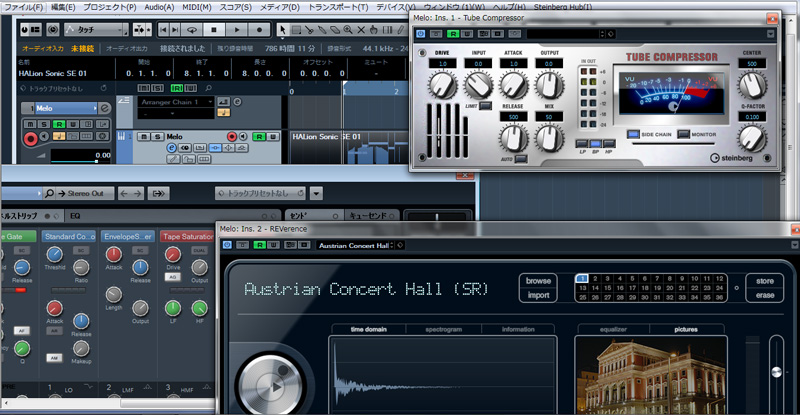Open the プロジェクト(P) menu
The height and width of the screenshot is (415, 800).
coord(110,7)
